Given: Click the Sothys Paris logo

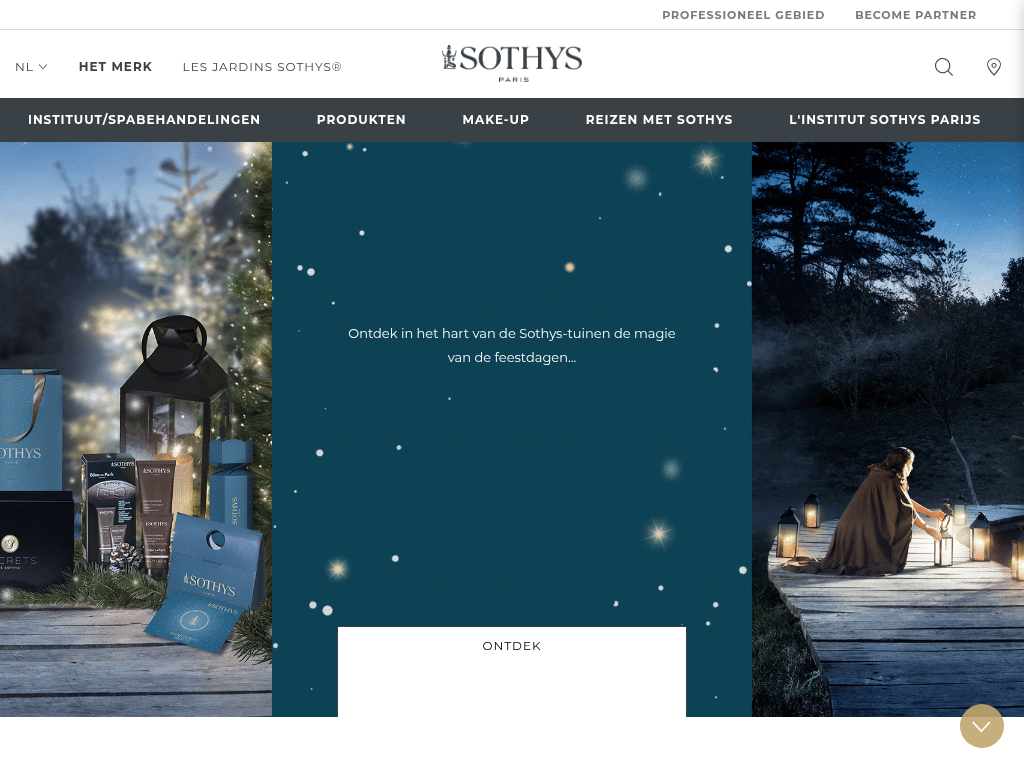Looking at the screenshot, I should click(512, 63).
